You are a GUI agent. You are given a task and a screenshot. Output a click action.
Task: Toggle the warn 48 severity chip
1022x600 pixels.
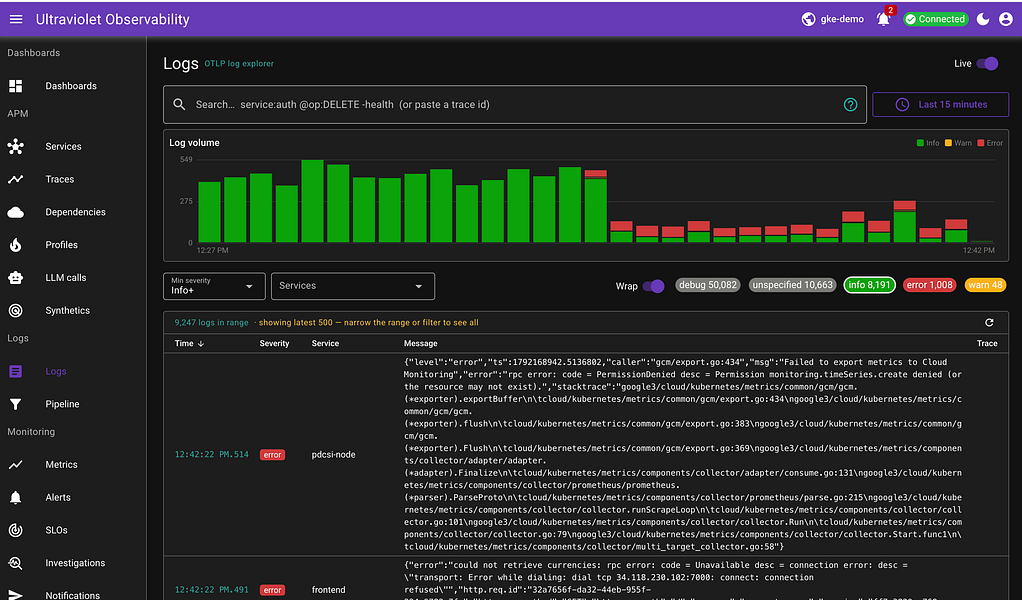(x=986, y=285)
